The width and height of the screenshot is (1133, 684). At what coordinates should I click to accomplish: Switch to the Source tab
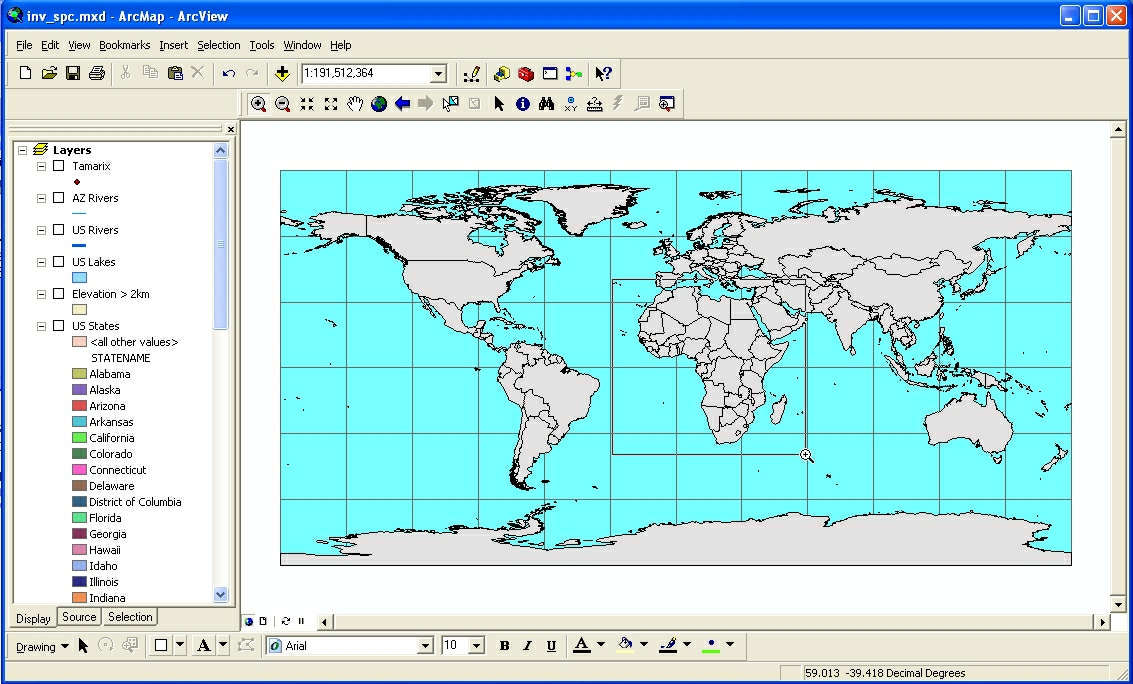click(79, 617)
